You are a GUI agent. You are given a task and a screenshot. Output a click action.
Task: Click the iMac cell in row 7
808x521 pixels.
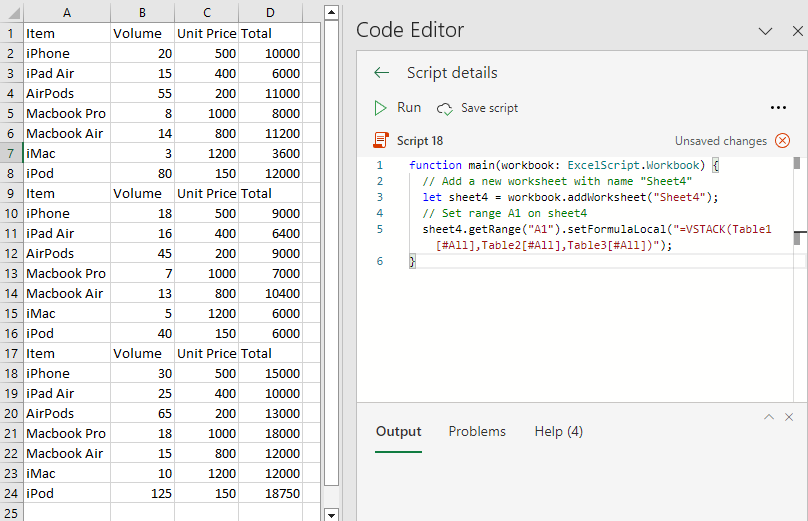pos(67,154)
